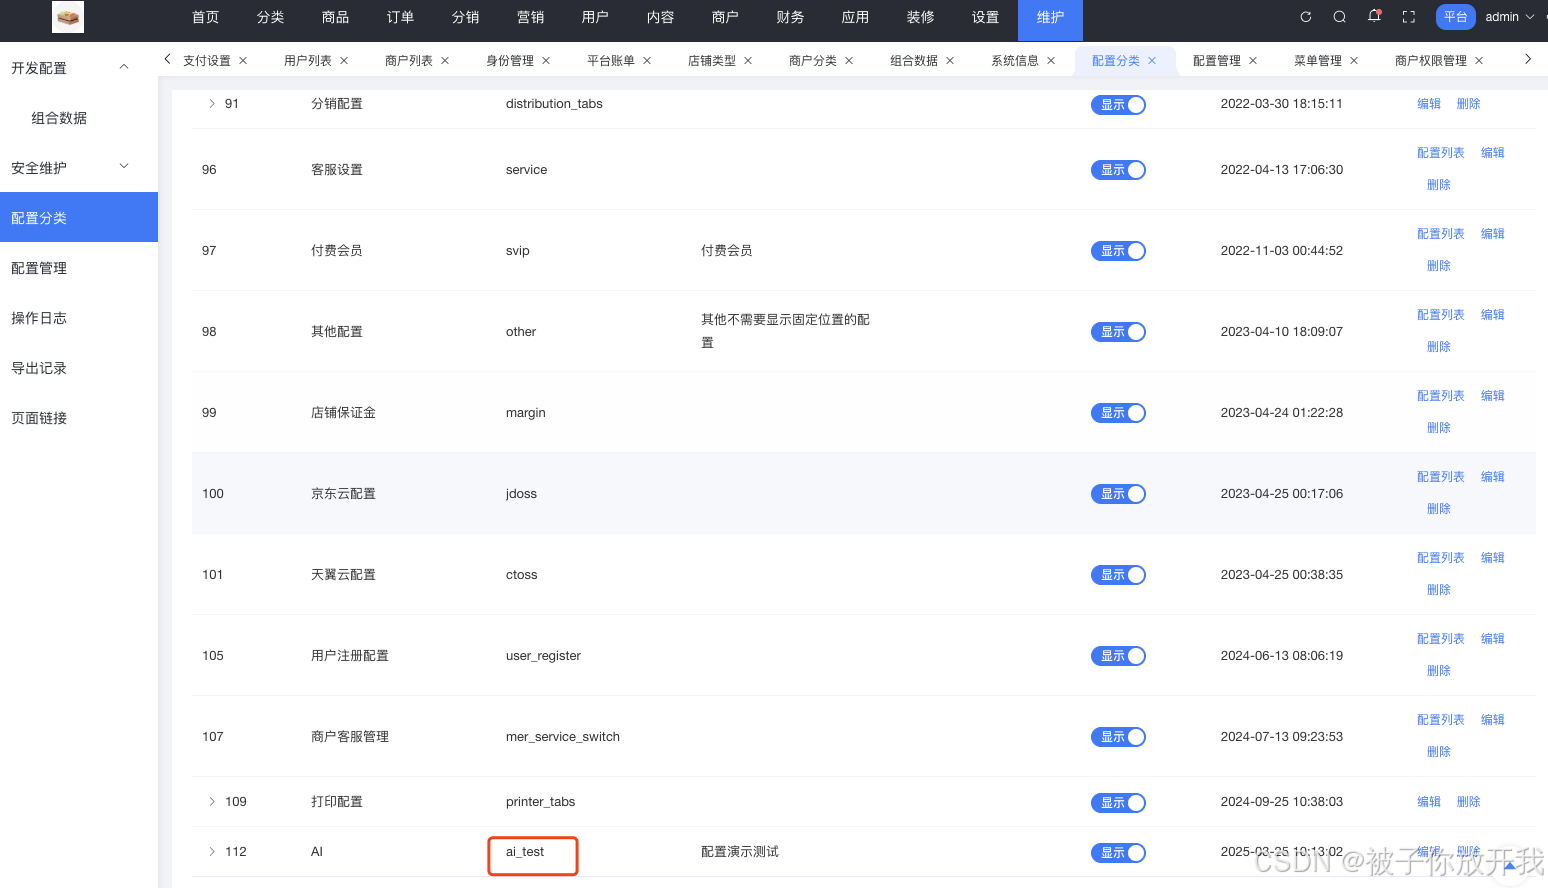Close the 配置管理 tab
Image resolution: width=1548 pixels, height=888 pixels.
click(x=1253, y=61)
